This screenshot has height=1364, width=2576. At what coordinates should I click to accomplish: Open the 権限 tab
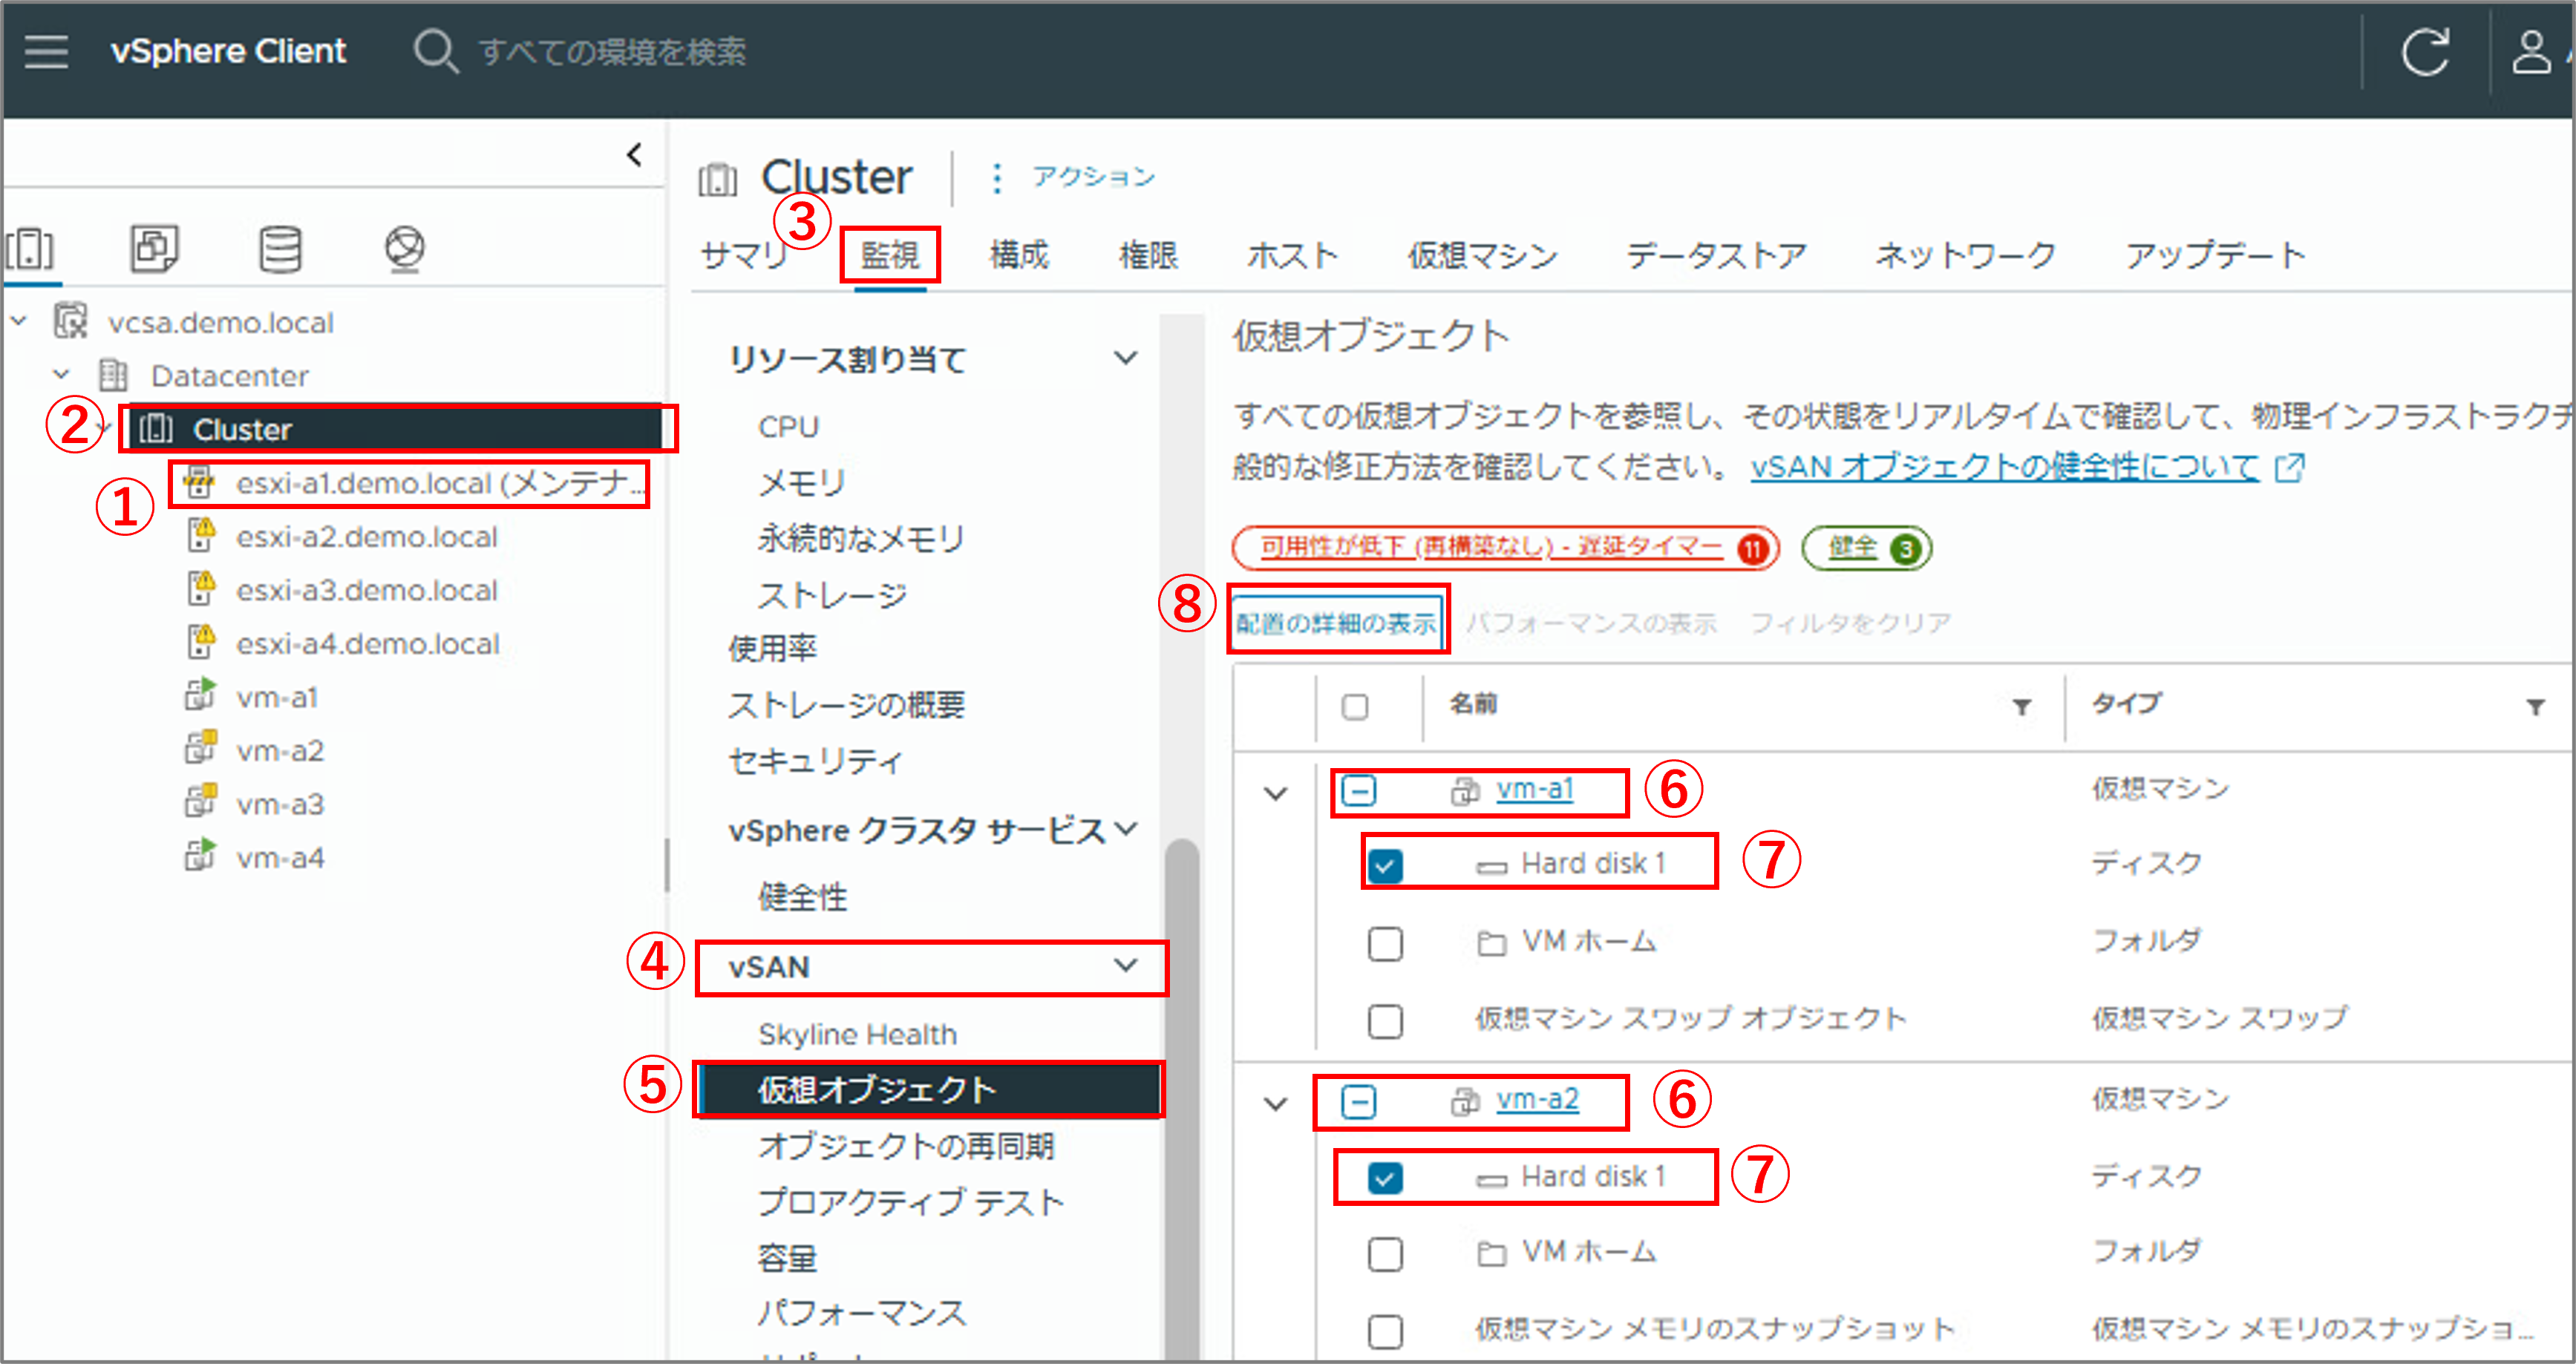click(x=1148, y=256)
